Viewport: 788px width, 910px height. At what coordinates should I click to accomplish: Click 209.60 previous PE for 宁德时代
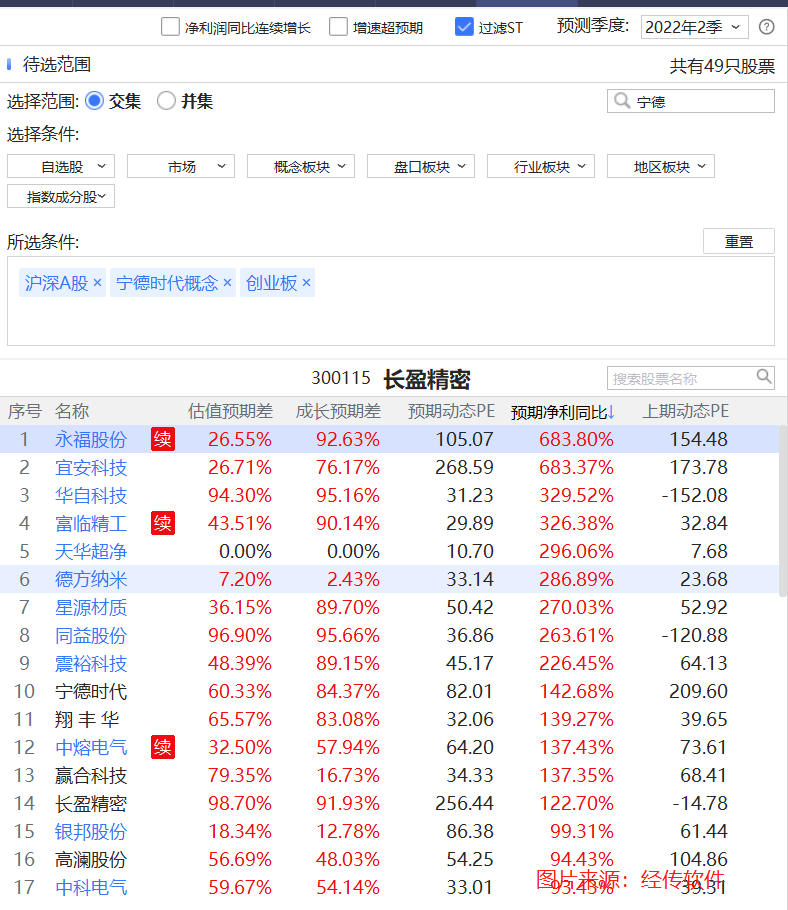pyautogui.click(x=698, y=691)
